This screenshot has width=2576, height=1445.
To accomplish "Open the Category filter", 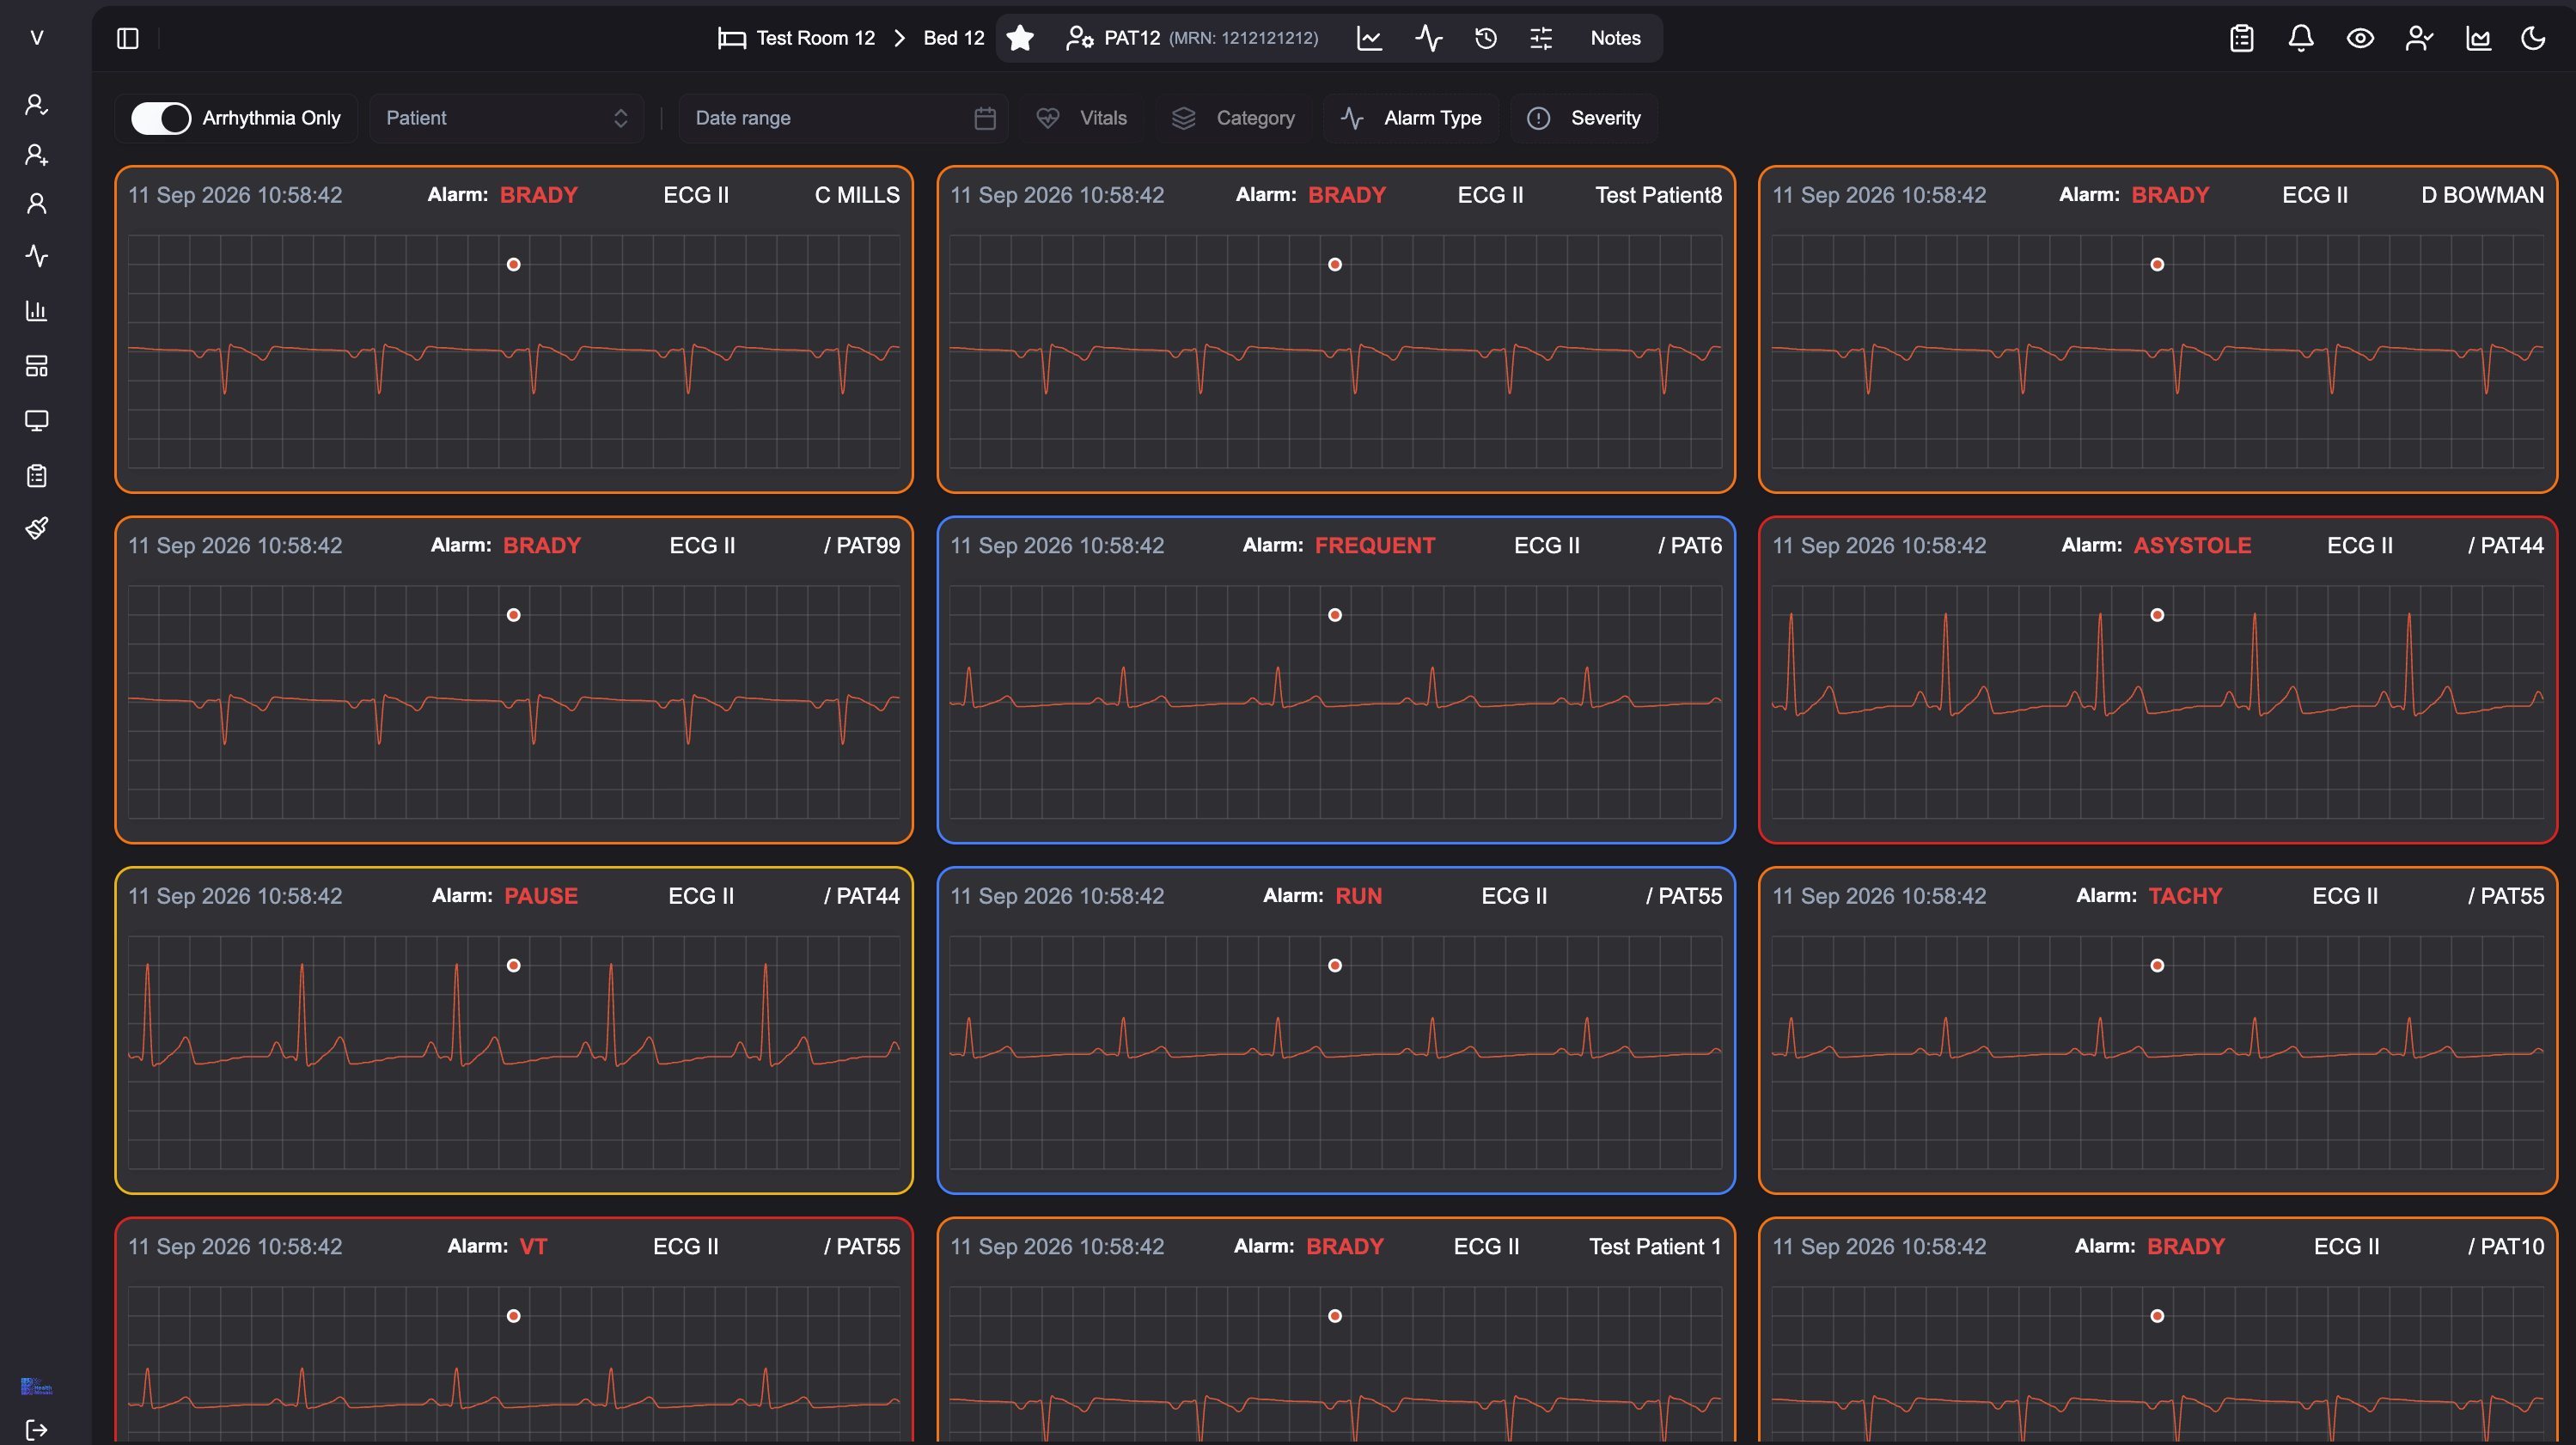I will click(1233, 118).
